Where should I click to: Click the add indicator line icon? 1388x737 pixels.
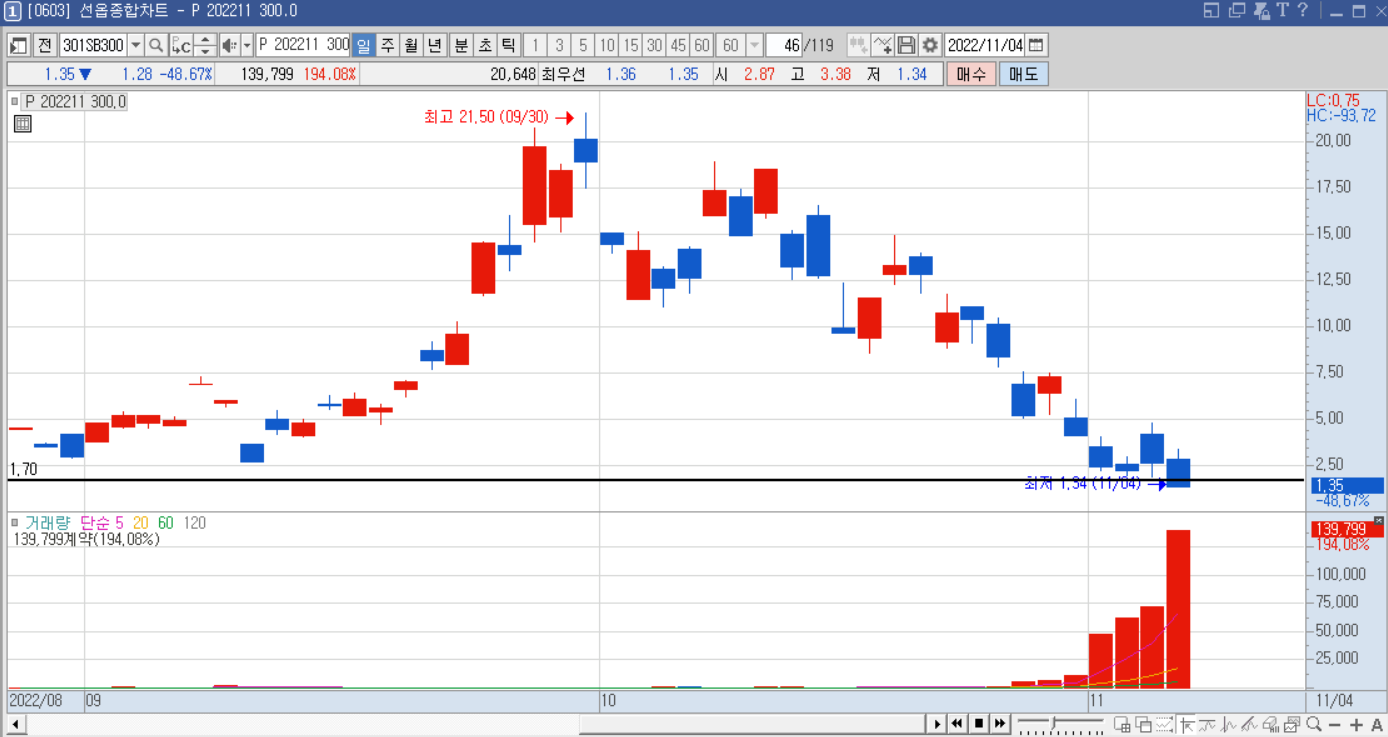click(882, 45)
